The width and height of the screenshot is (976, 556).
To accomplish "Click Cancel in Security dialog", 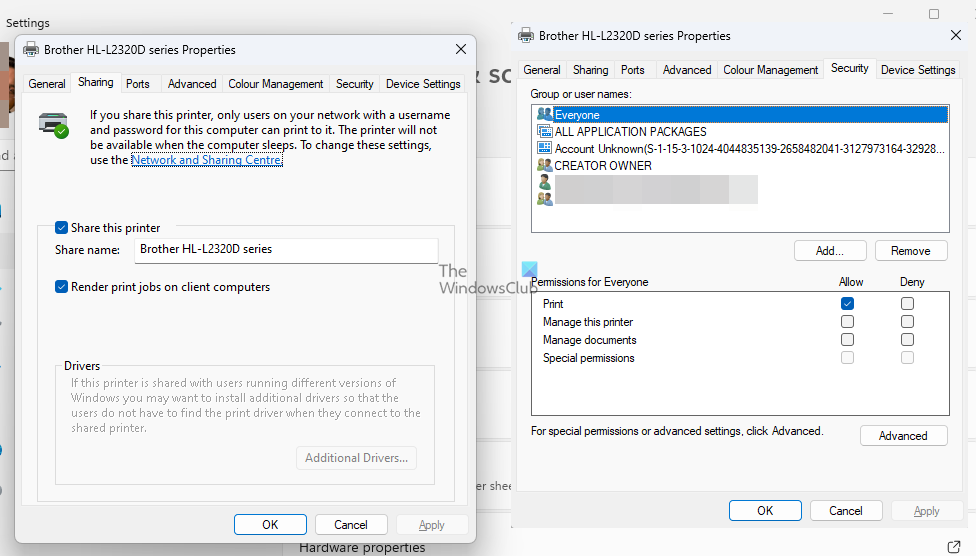I will click(846, 511).
